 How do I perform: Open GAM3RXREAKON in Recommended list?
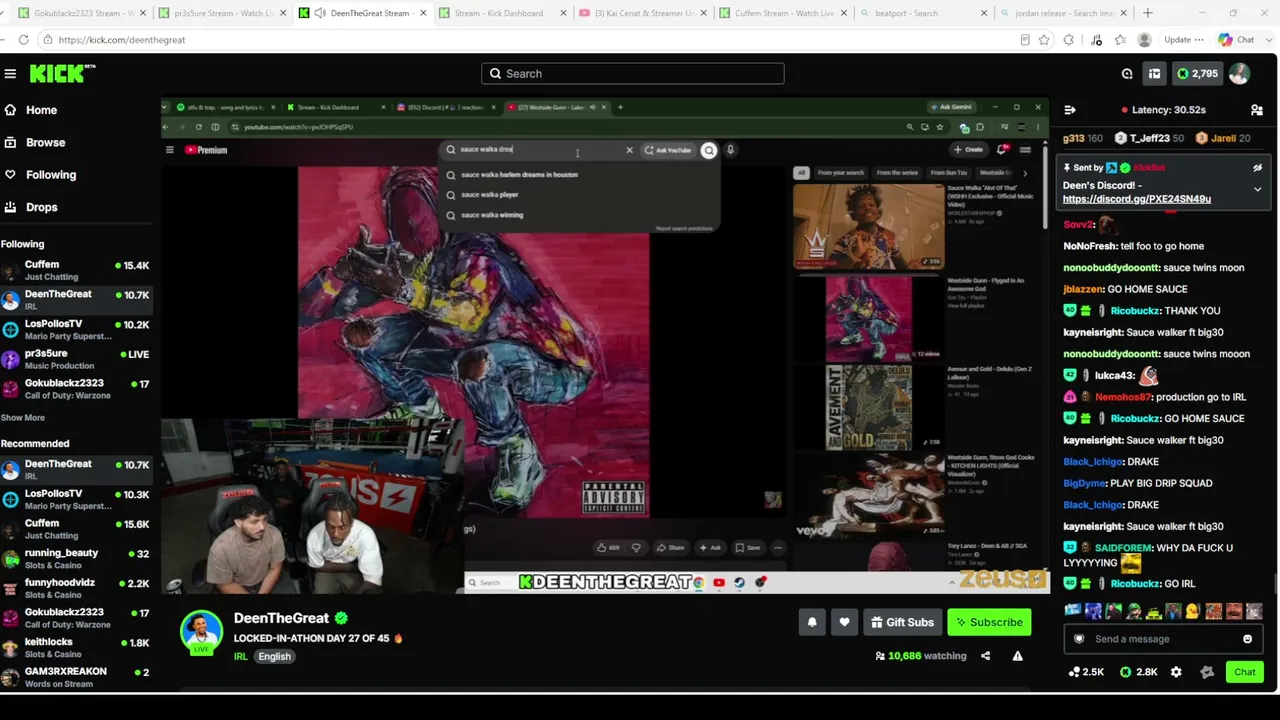pos(77,677)
